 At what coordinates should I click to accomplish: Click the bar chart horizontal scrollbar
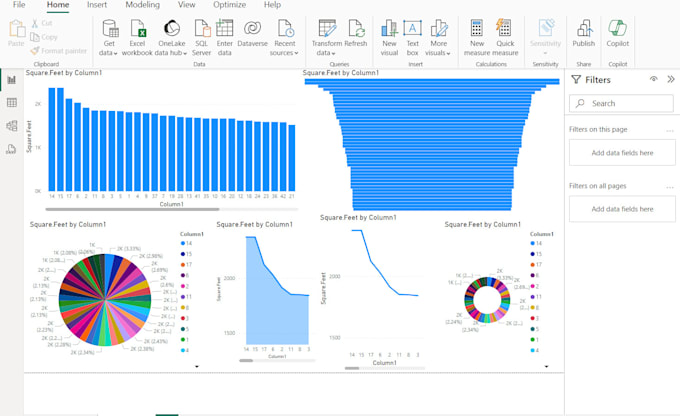132,209
